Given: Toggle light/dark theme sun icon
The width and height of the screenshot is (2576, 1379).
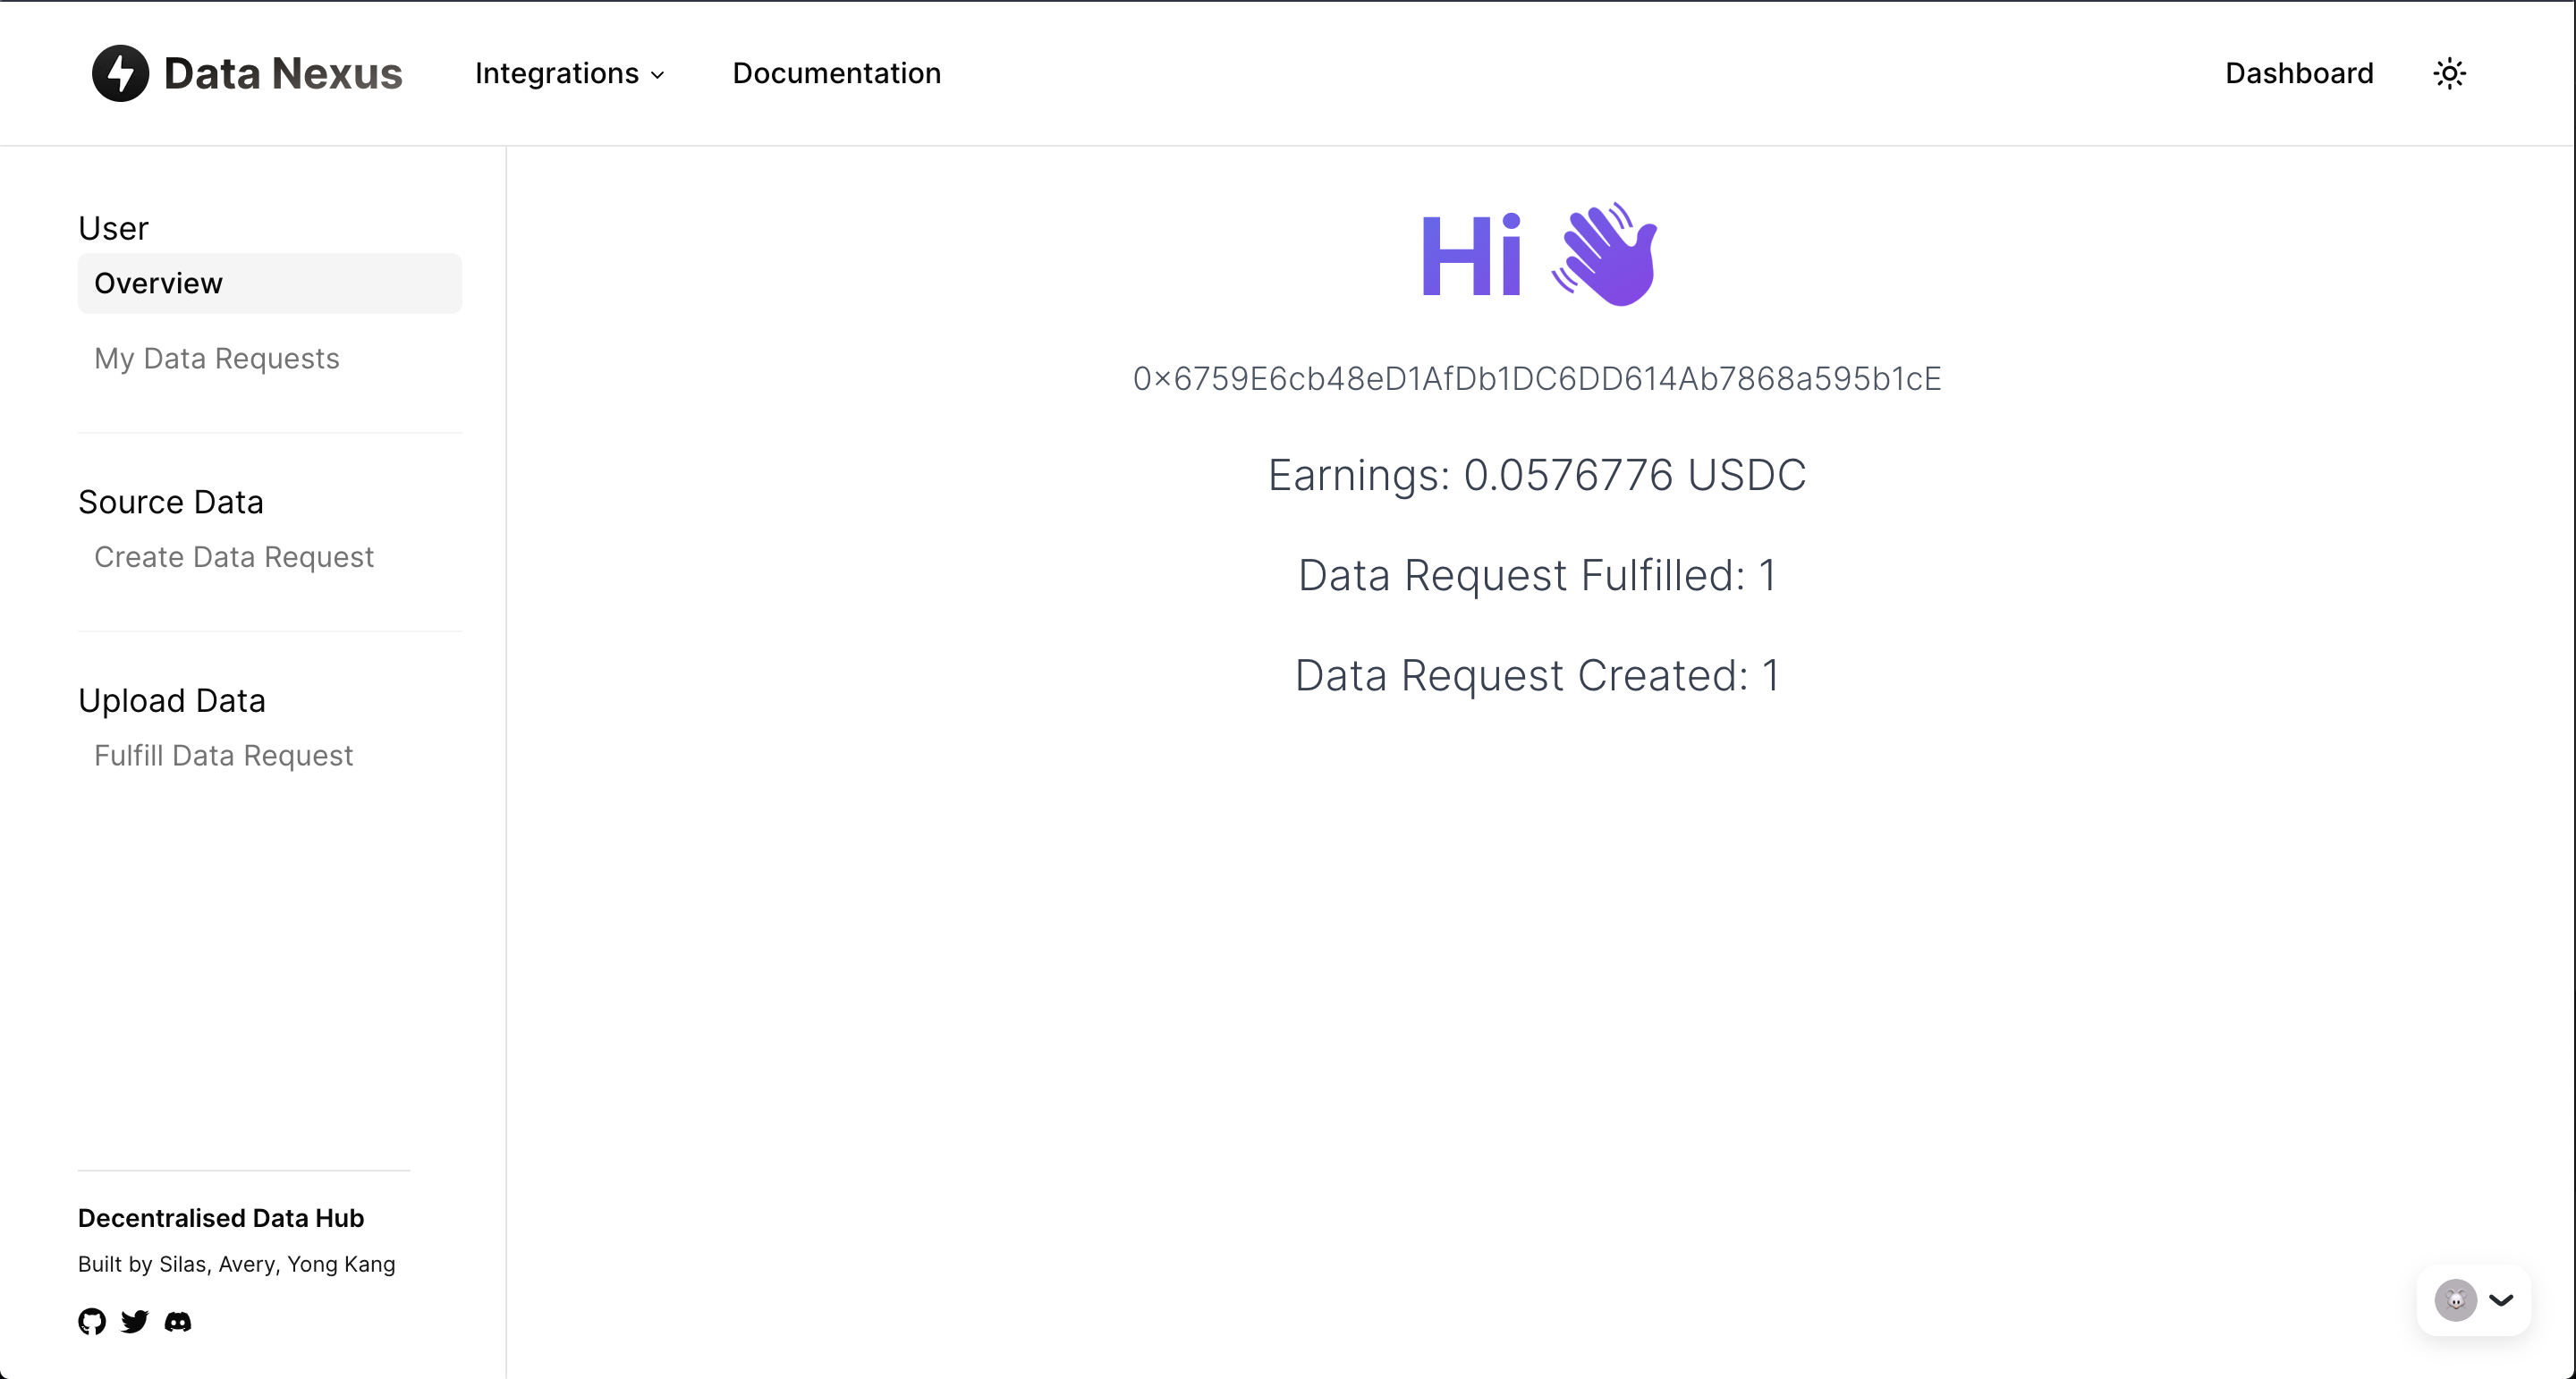Looking at the screenshot, I should point(2449,73).
